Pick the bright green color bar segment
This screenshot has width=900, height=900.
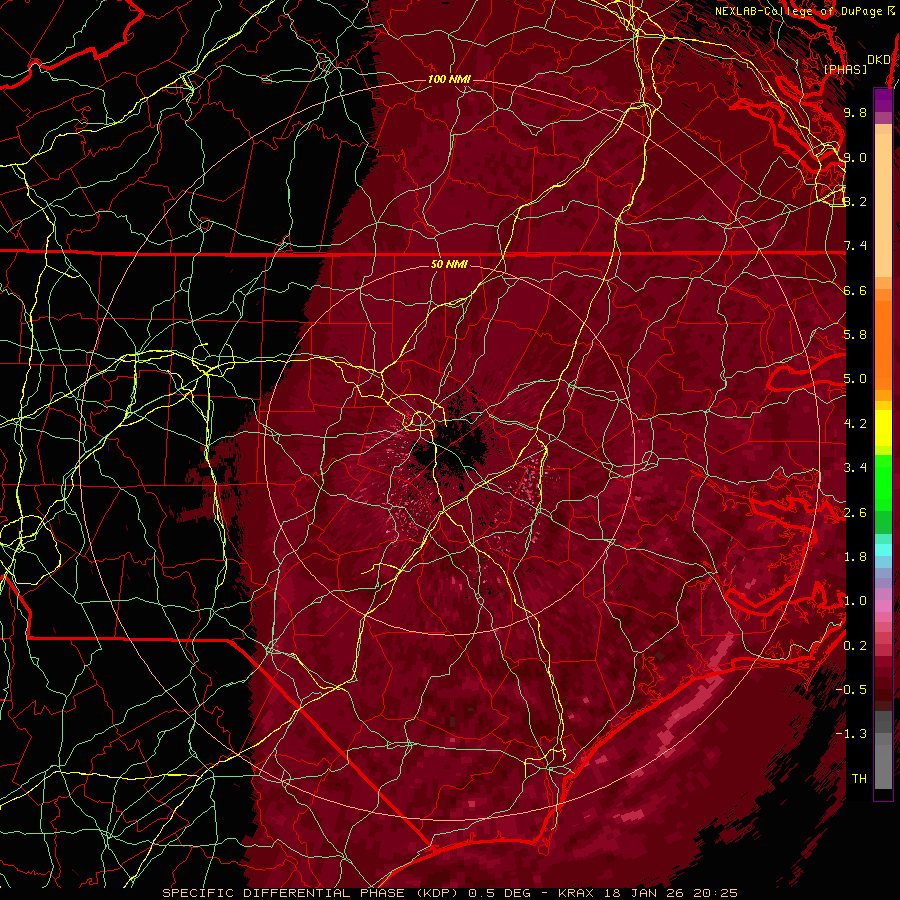pos(883,484)
